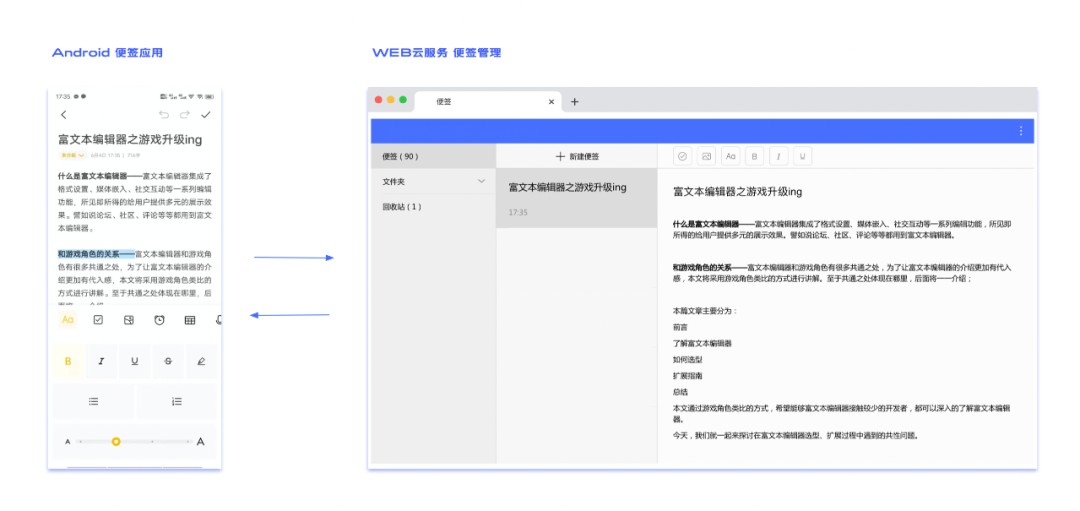Tap the redo arrow in the Android header
Viewport: 1080px width, 511px height.
click(x=185, y=116)
